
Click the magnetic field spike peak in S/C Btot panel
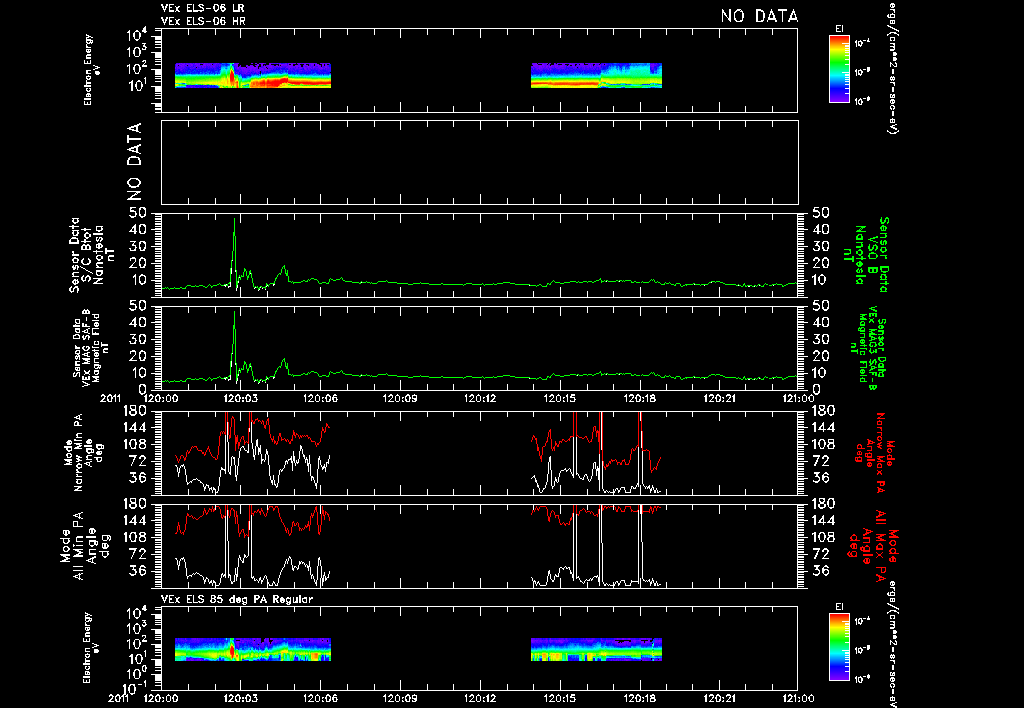click(234, 219)
